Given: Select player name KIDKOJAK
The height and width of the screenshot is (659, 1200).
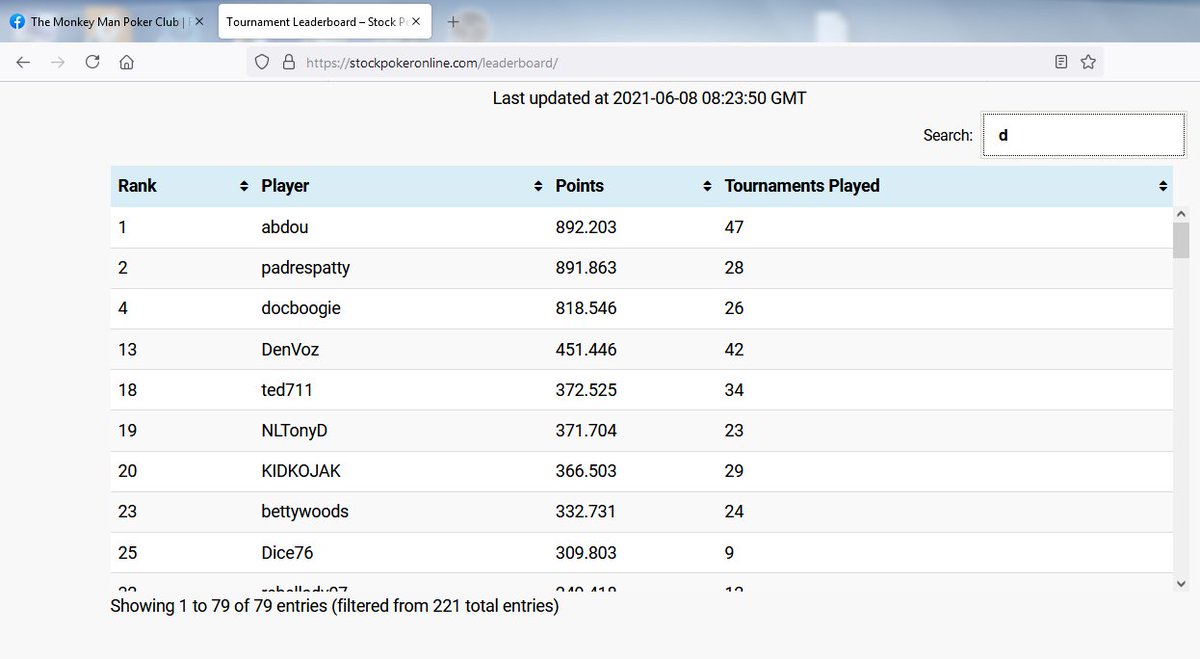Looking at the screenshot, I should (301, 471).
